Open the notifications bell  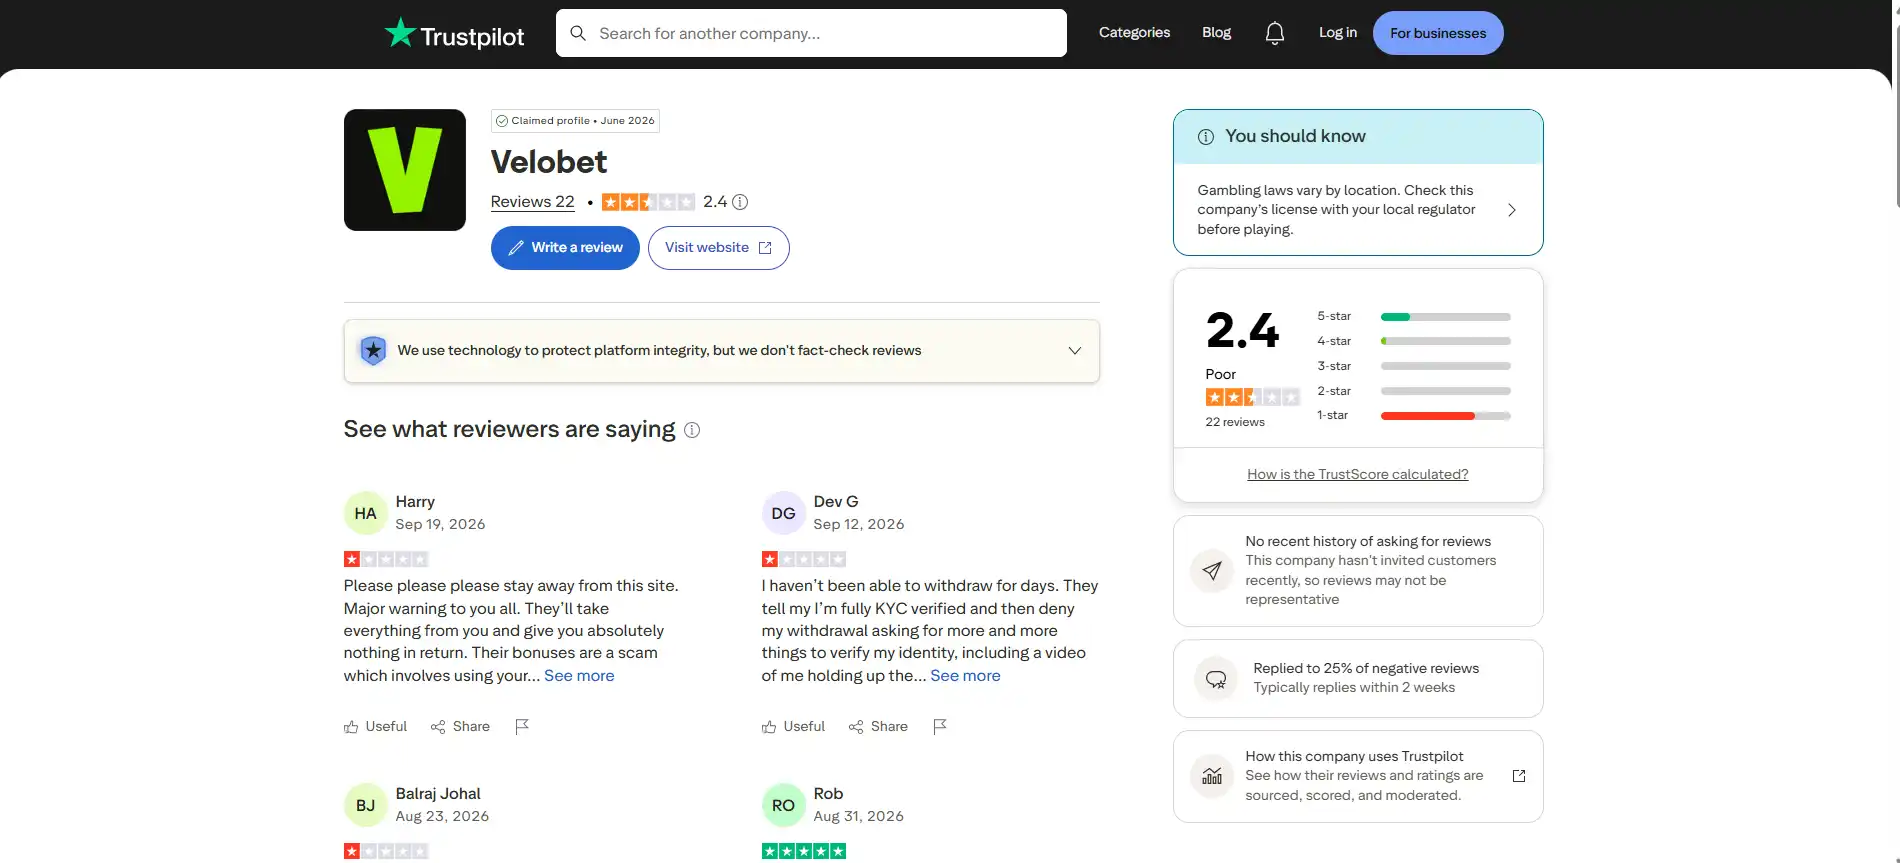tap(1274, 33)
